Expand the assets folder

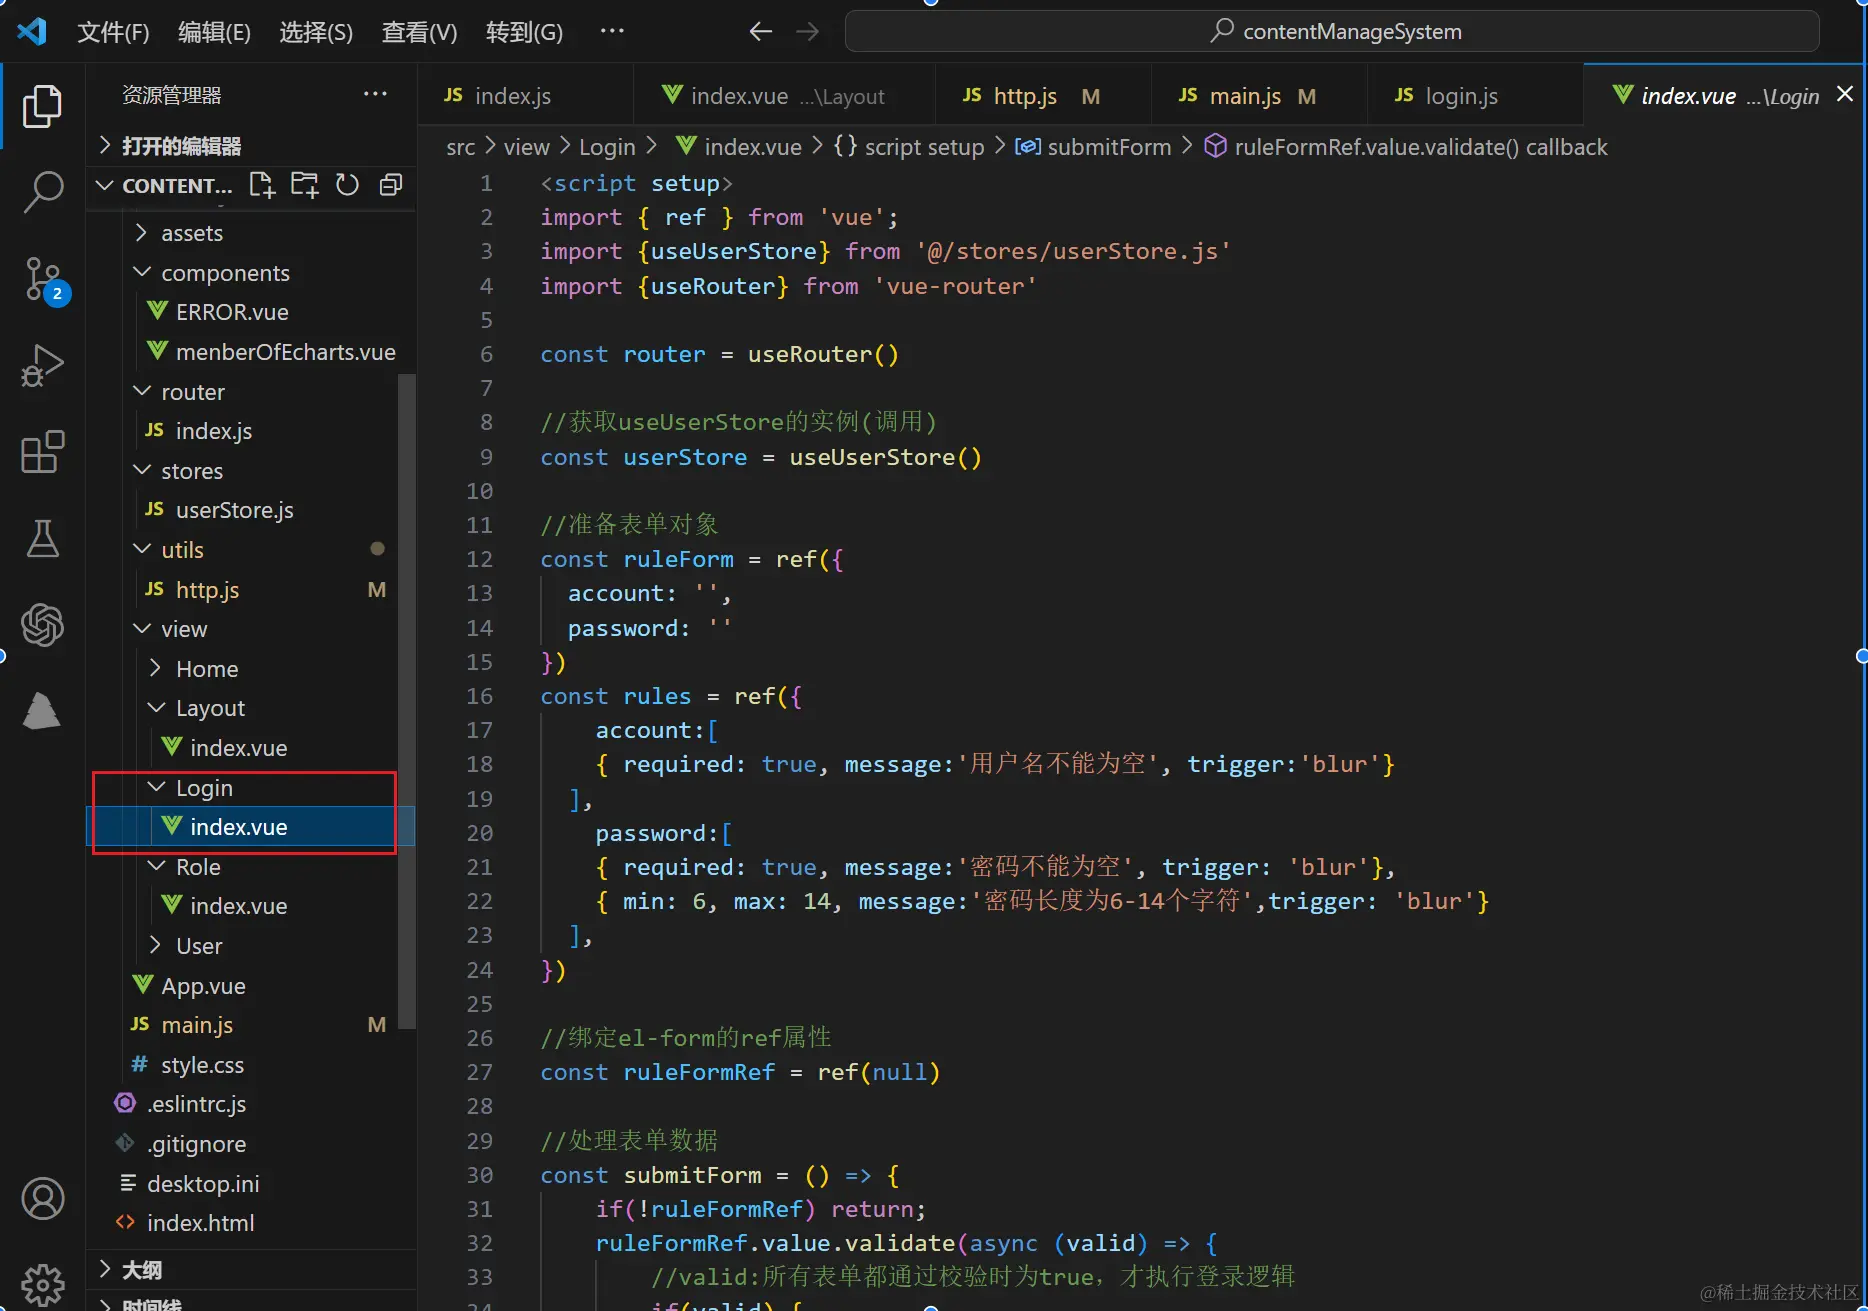[191, 233]
